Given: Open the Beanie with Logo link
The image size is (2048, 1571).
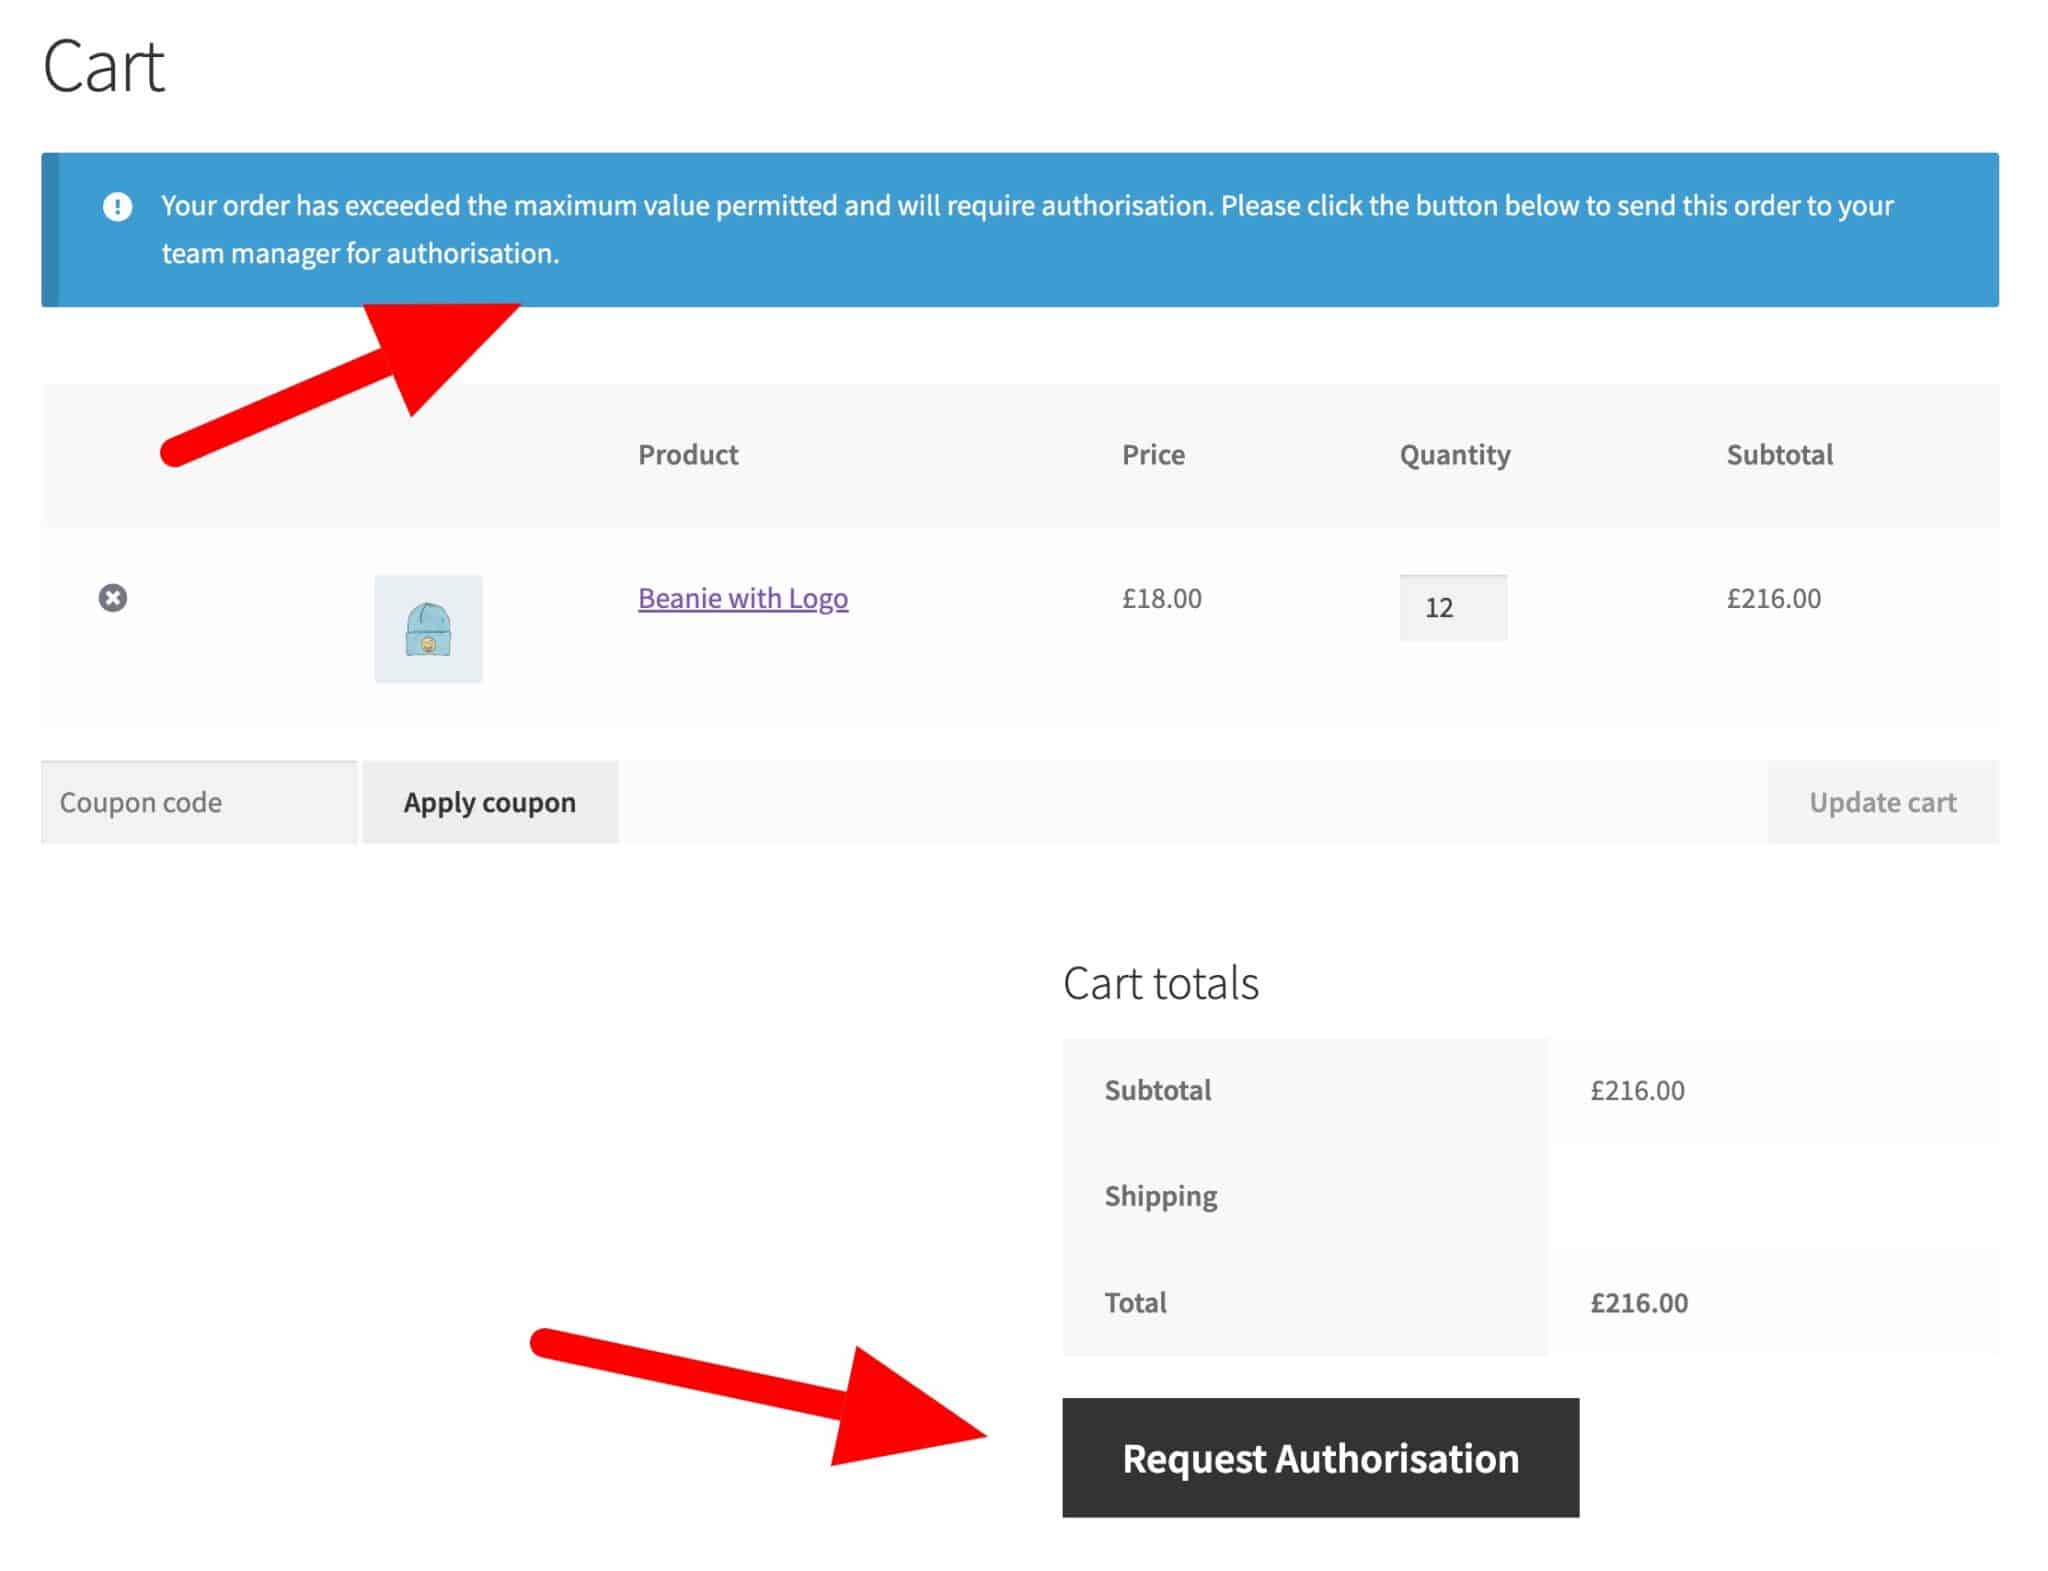Looking at the screenshot, I should 743,598.
